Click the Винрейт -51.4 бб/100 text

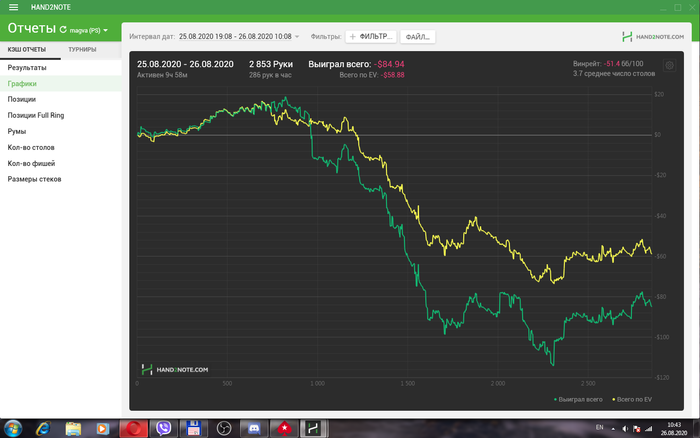tap(608, 64)
